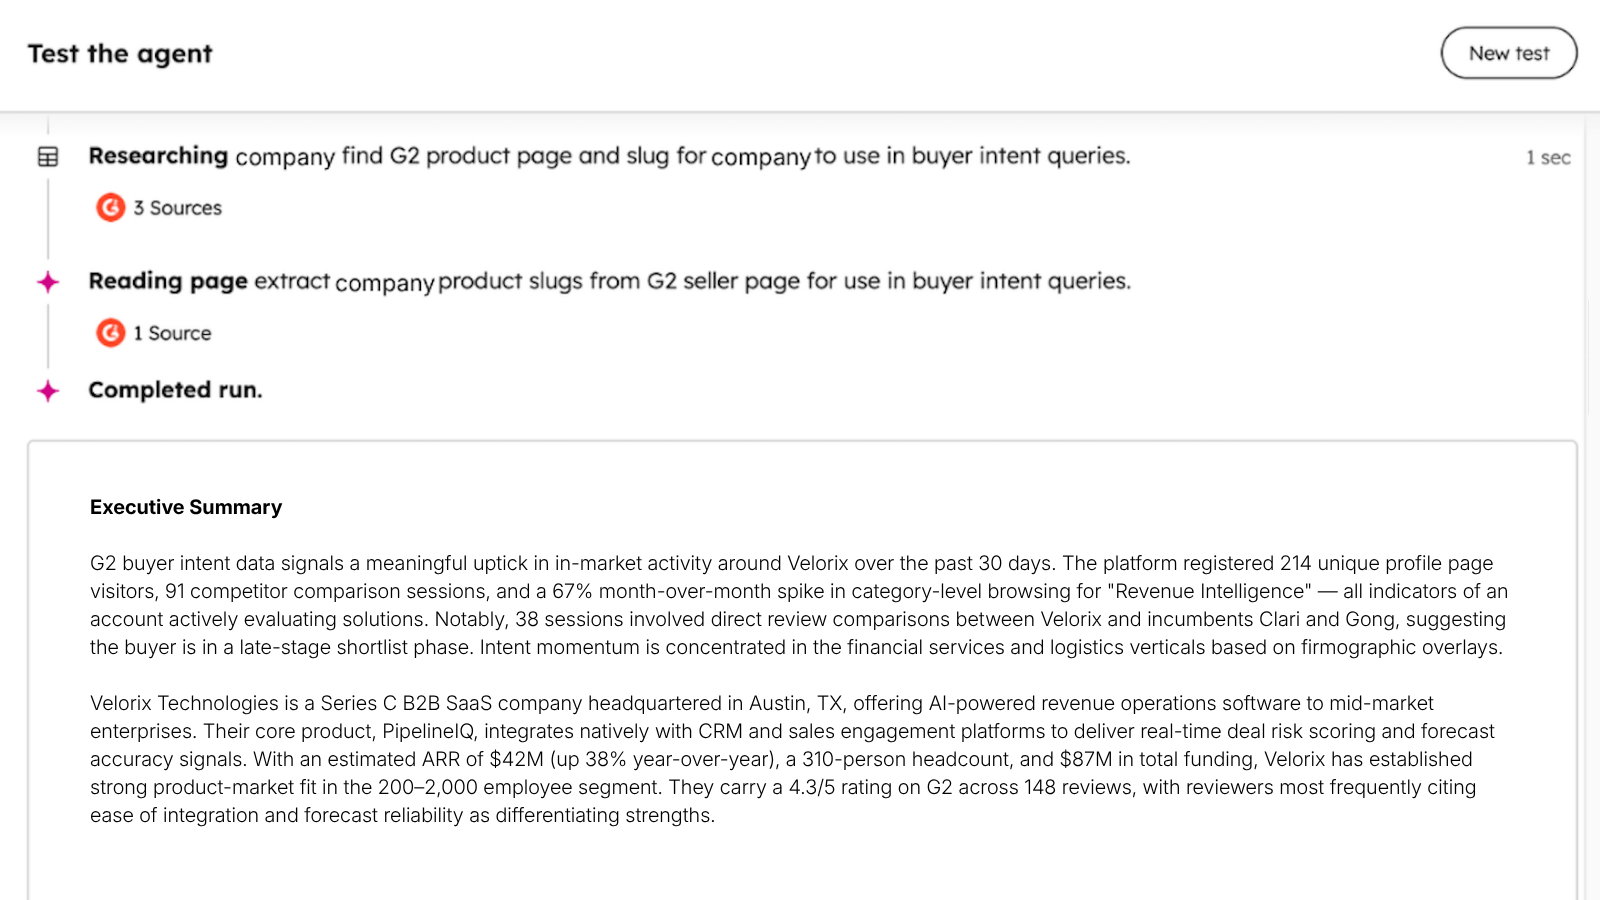Viewport: 1600px width, 900px height.
Task: Click the table icon beside Researching step
Action: (x=48, y=157)
